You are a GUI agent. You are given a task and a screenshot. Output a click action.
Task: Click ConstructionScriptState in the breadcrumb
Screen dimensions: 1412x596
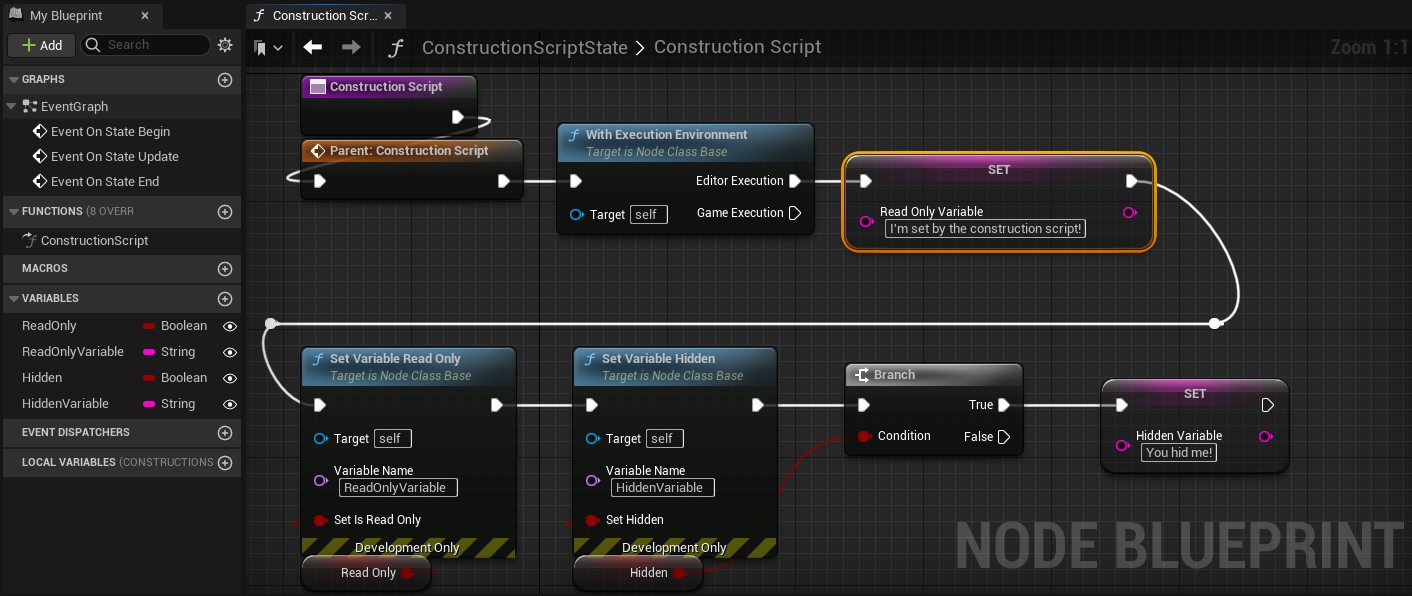pos(524,48)
